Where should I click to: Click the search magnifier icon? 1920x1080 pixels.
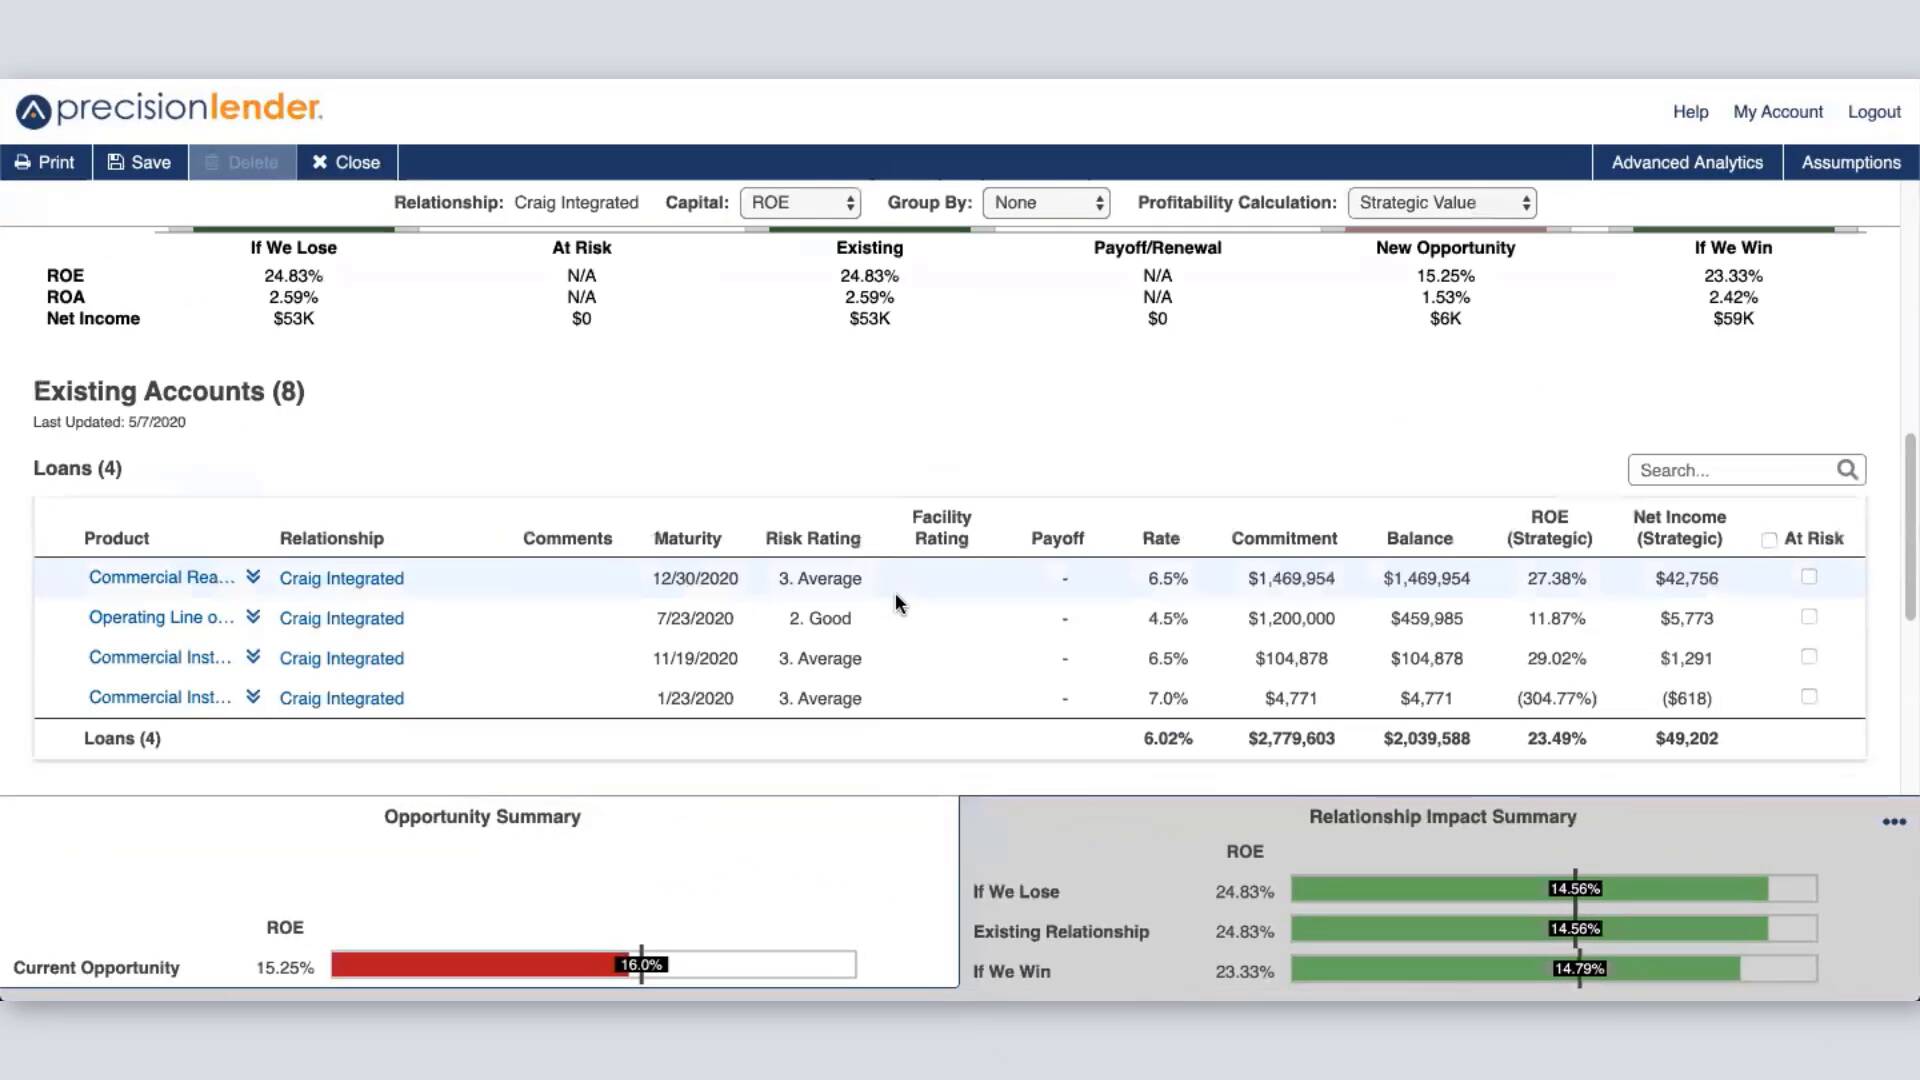coord(1847,469)
